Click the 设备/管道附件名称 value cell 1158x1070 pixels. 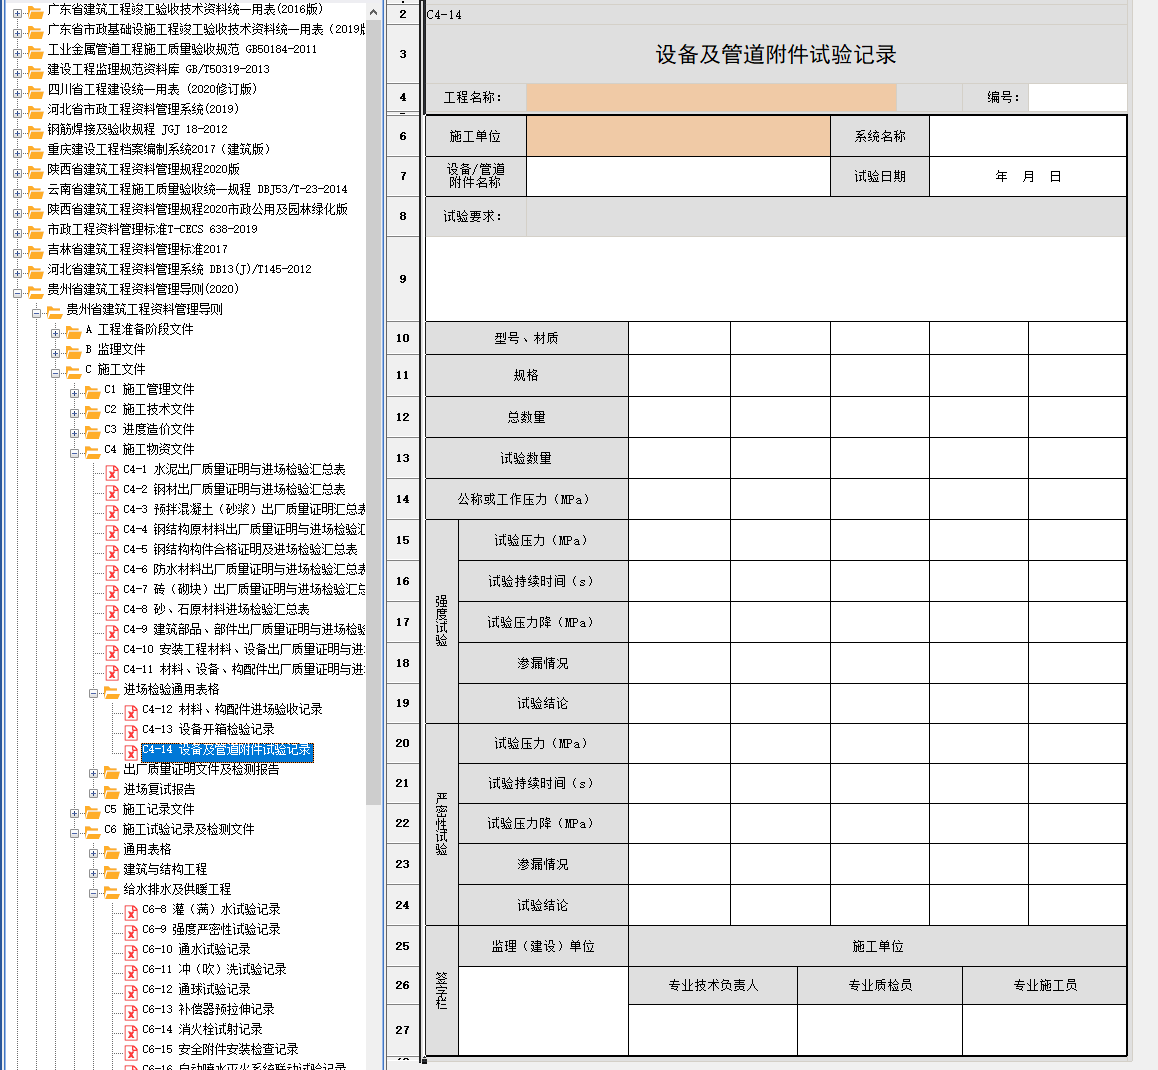click(x=679, y=176)
